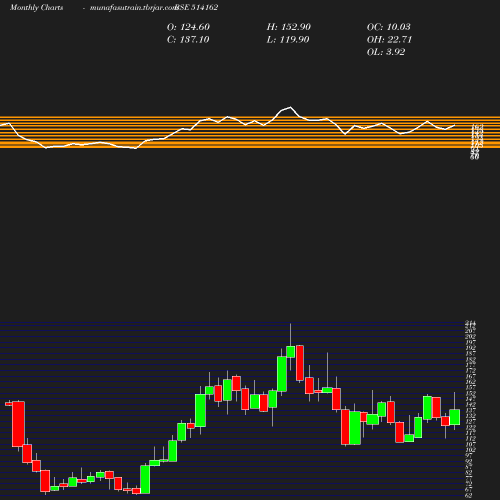
Task: Click the "OC: 10.03" reading
Action: click(389, 27)
